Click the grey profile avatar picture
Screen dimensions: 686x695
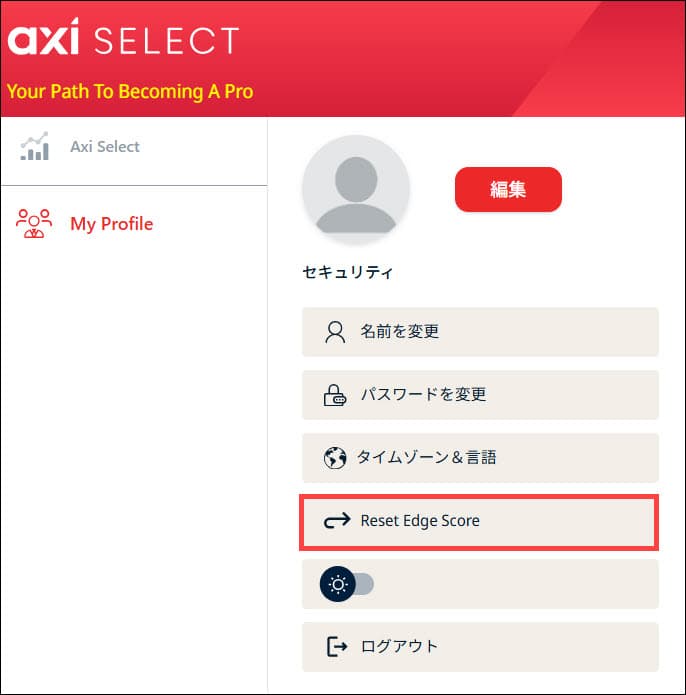click(356, 189)
